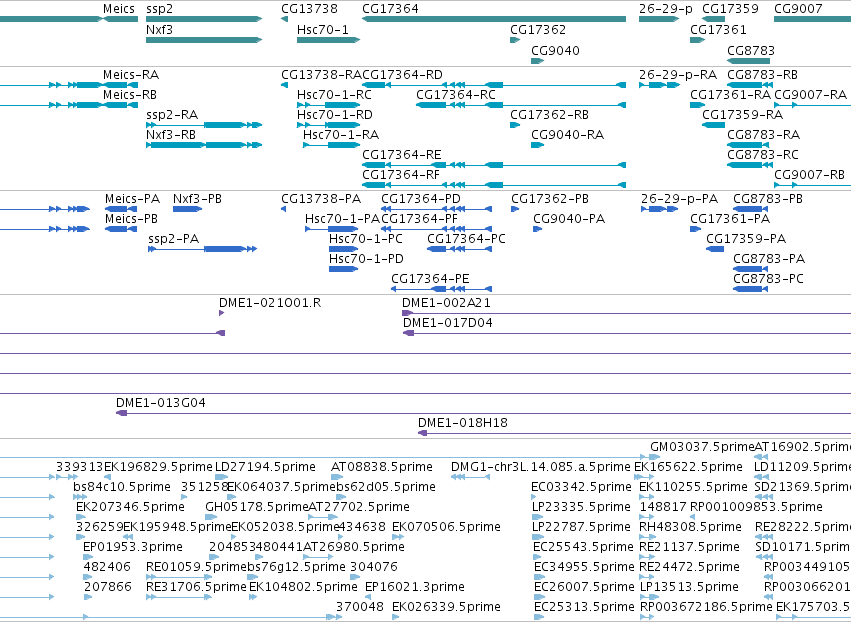Screen dimensions: 851x622
Task: Select the CG17361 gene label
Action: 718,29
